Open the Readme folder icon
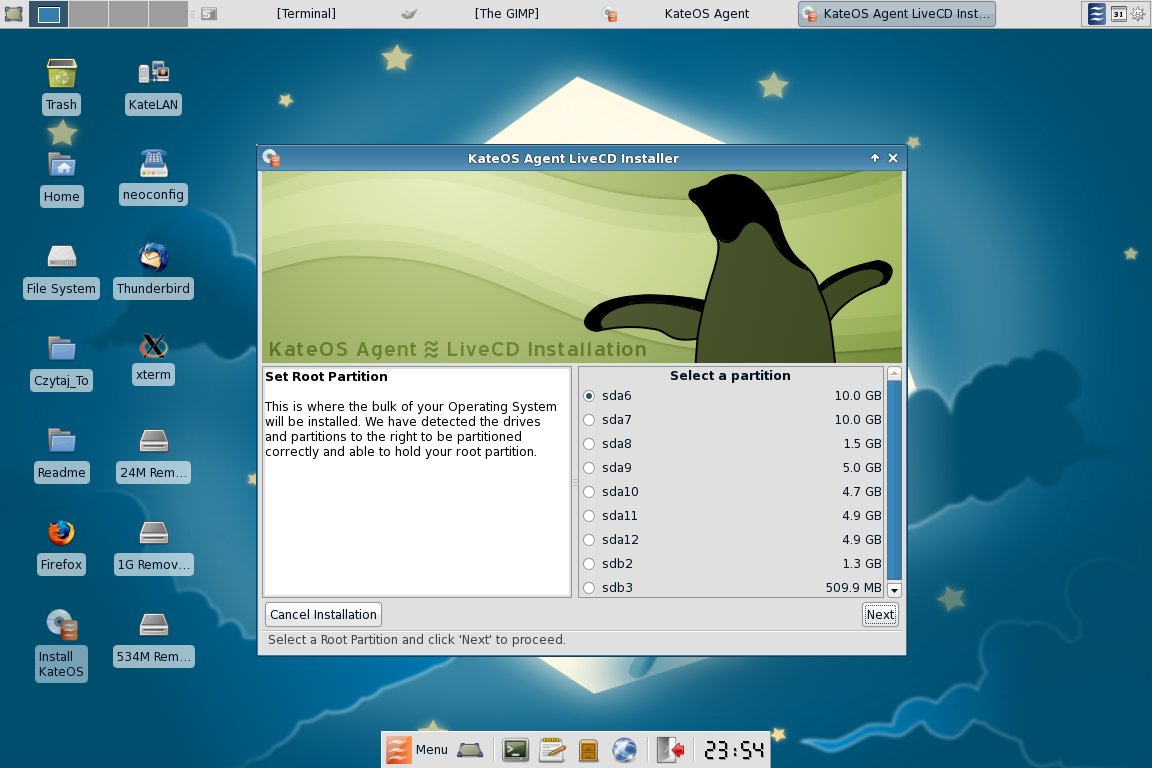Viewport: 1152px width, 768px height. pyautogui.click(x=62, y=441)
